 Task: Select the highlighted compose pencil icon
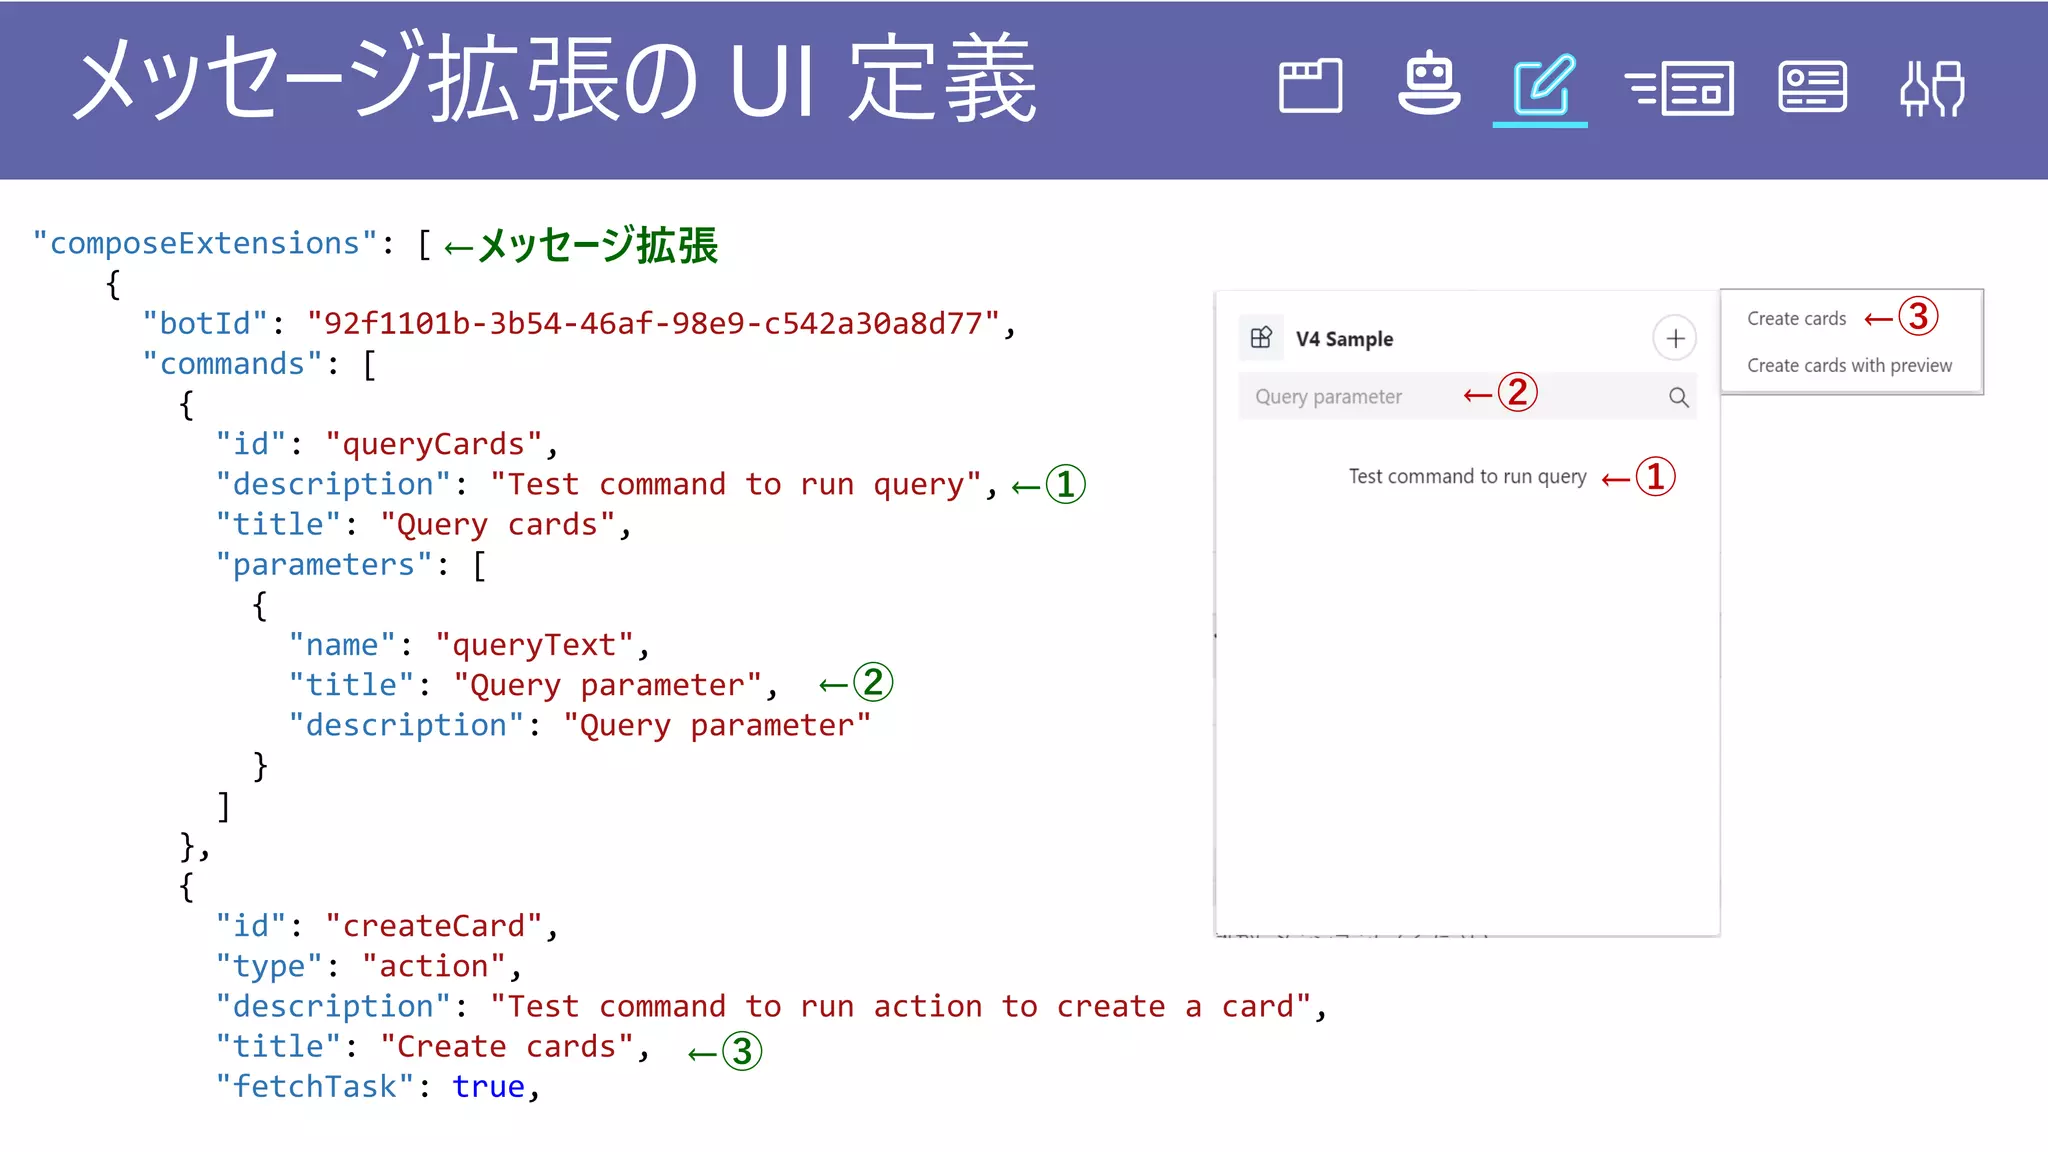[x=1541, y=86]
